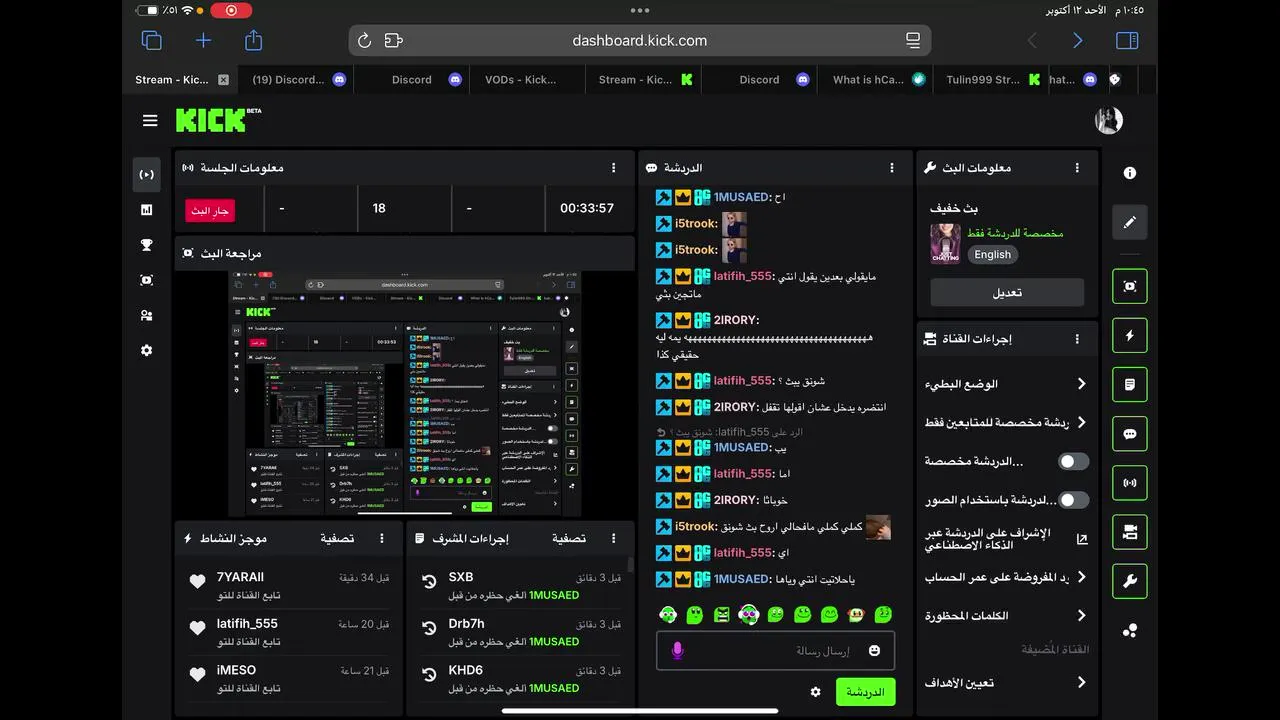
Task: Close the first Stream - Kic... tab
Action: point(223,80)
